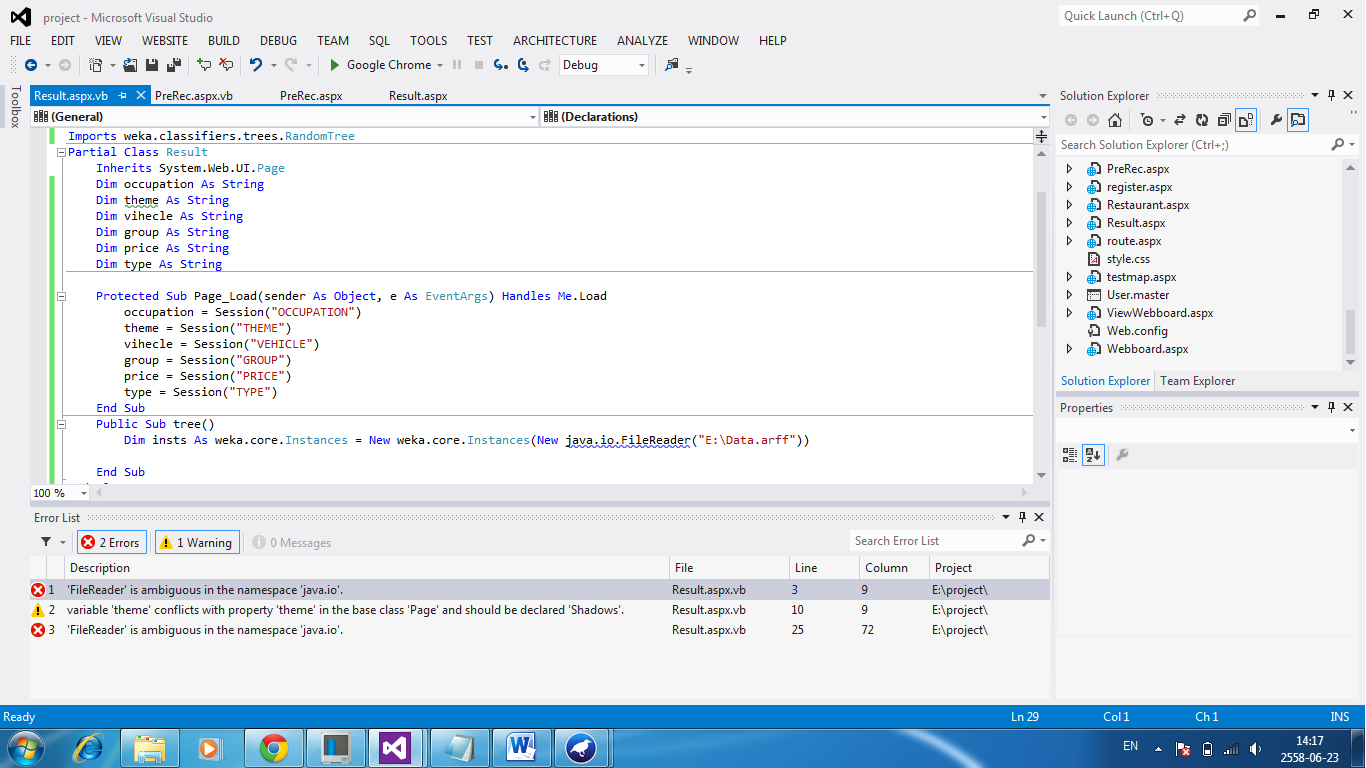This screenshot has height=768, width=1366.
Task: Sync Solution Explorer with active document
Action: tap(1179, 120)
